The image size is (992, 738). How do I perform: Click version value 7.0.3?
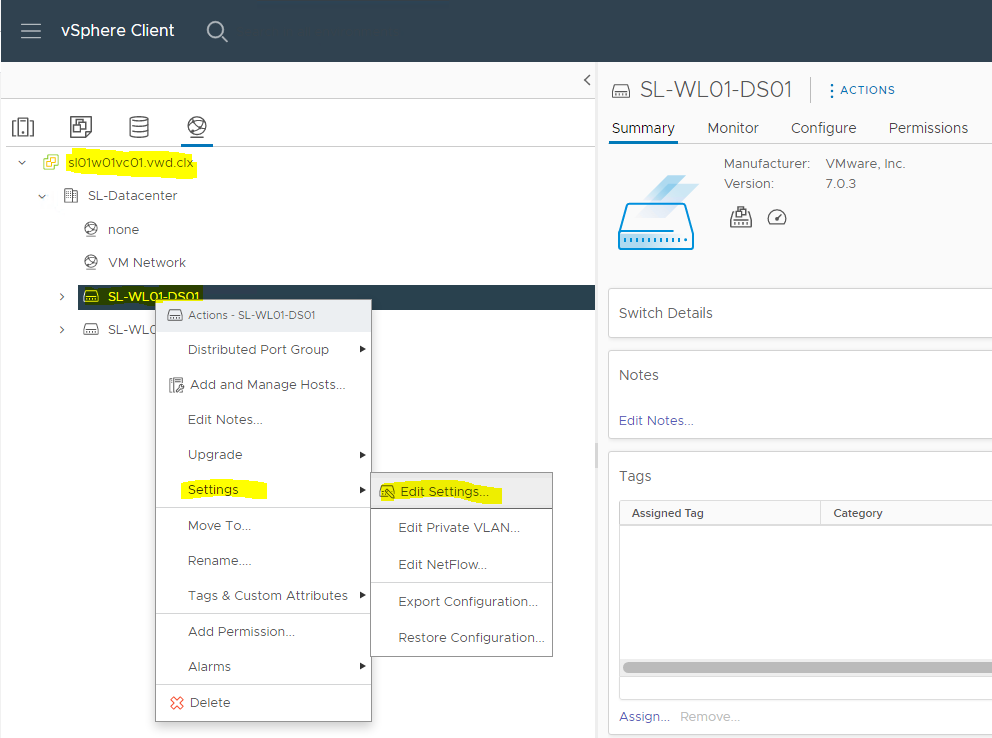click(840, 183)
